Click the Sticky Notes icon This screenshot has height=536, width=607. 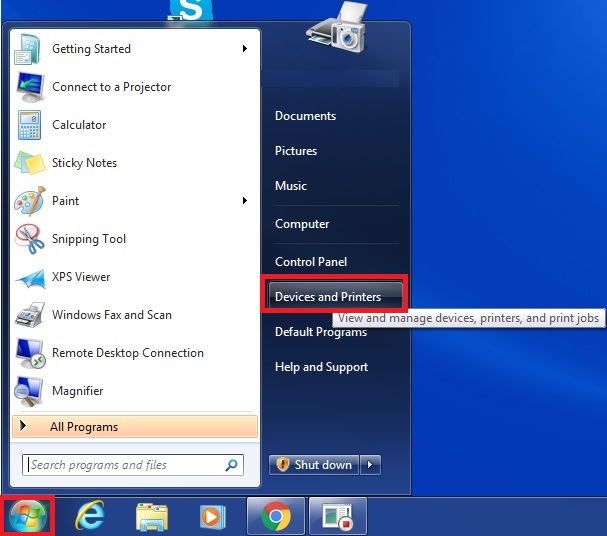point(30,163)
